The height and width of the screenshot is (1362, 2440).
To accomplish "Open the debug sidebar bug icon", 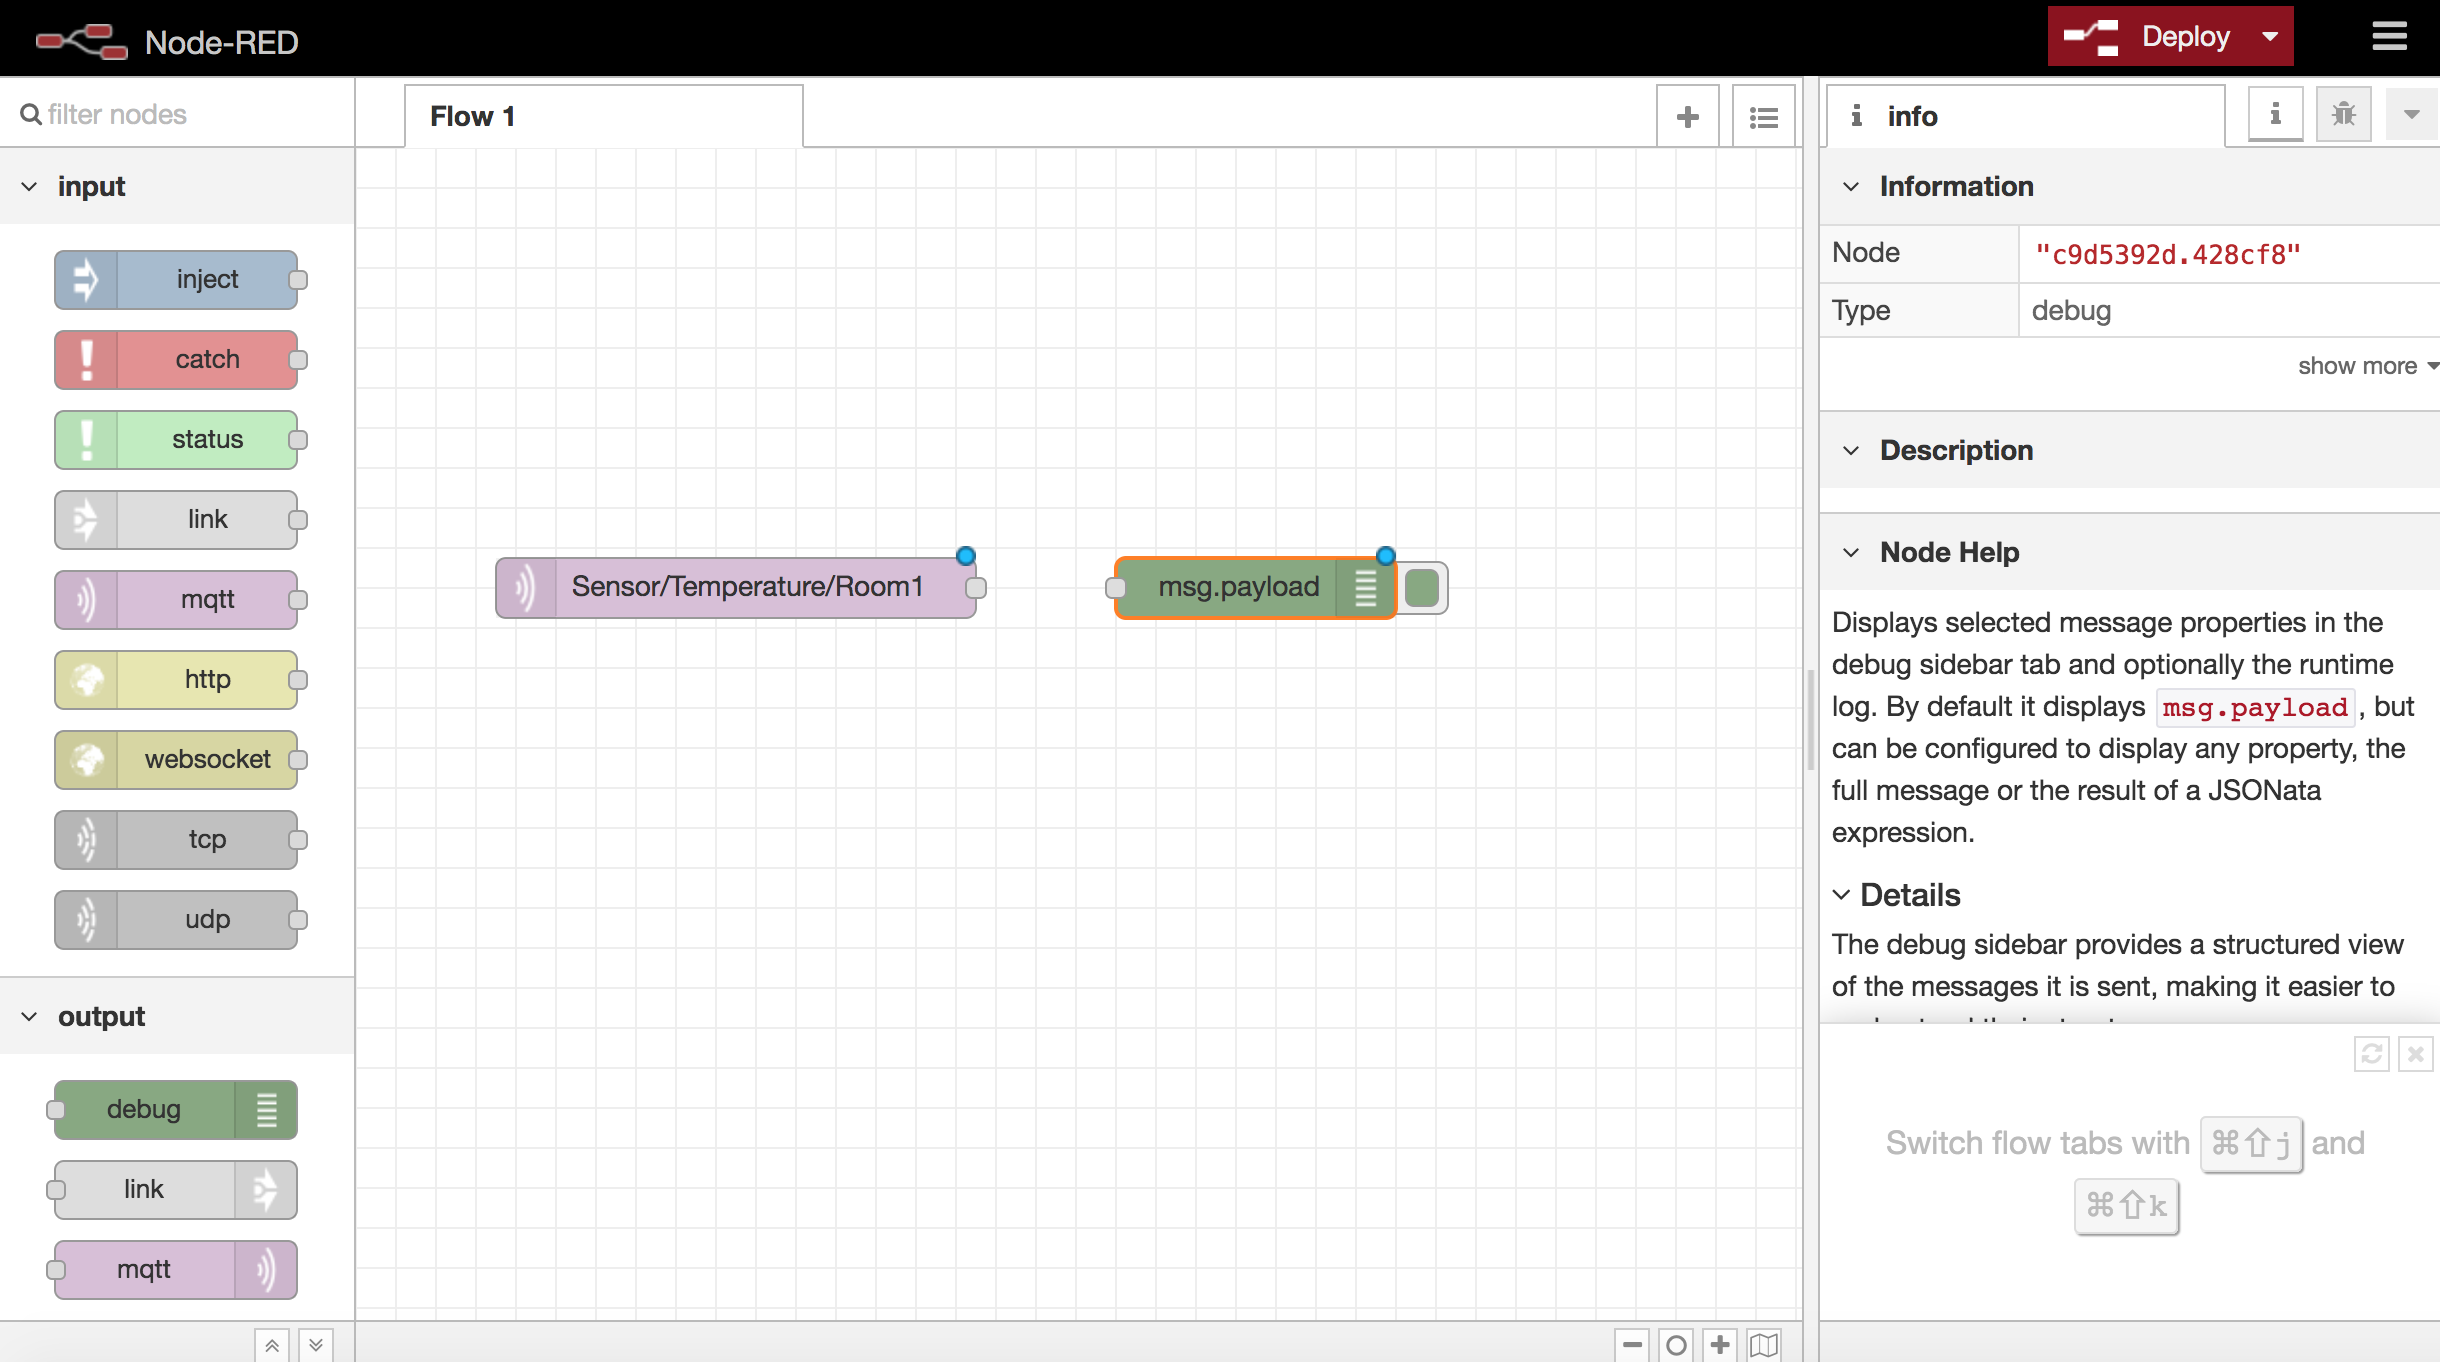I will 2344,114.
